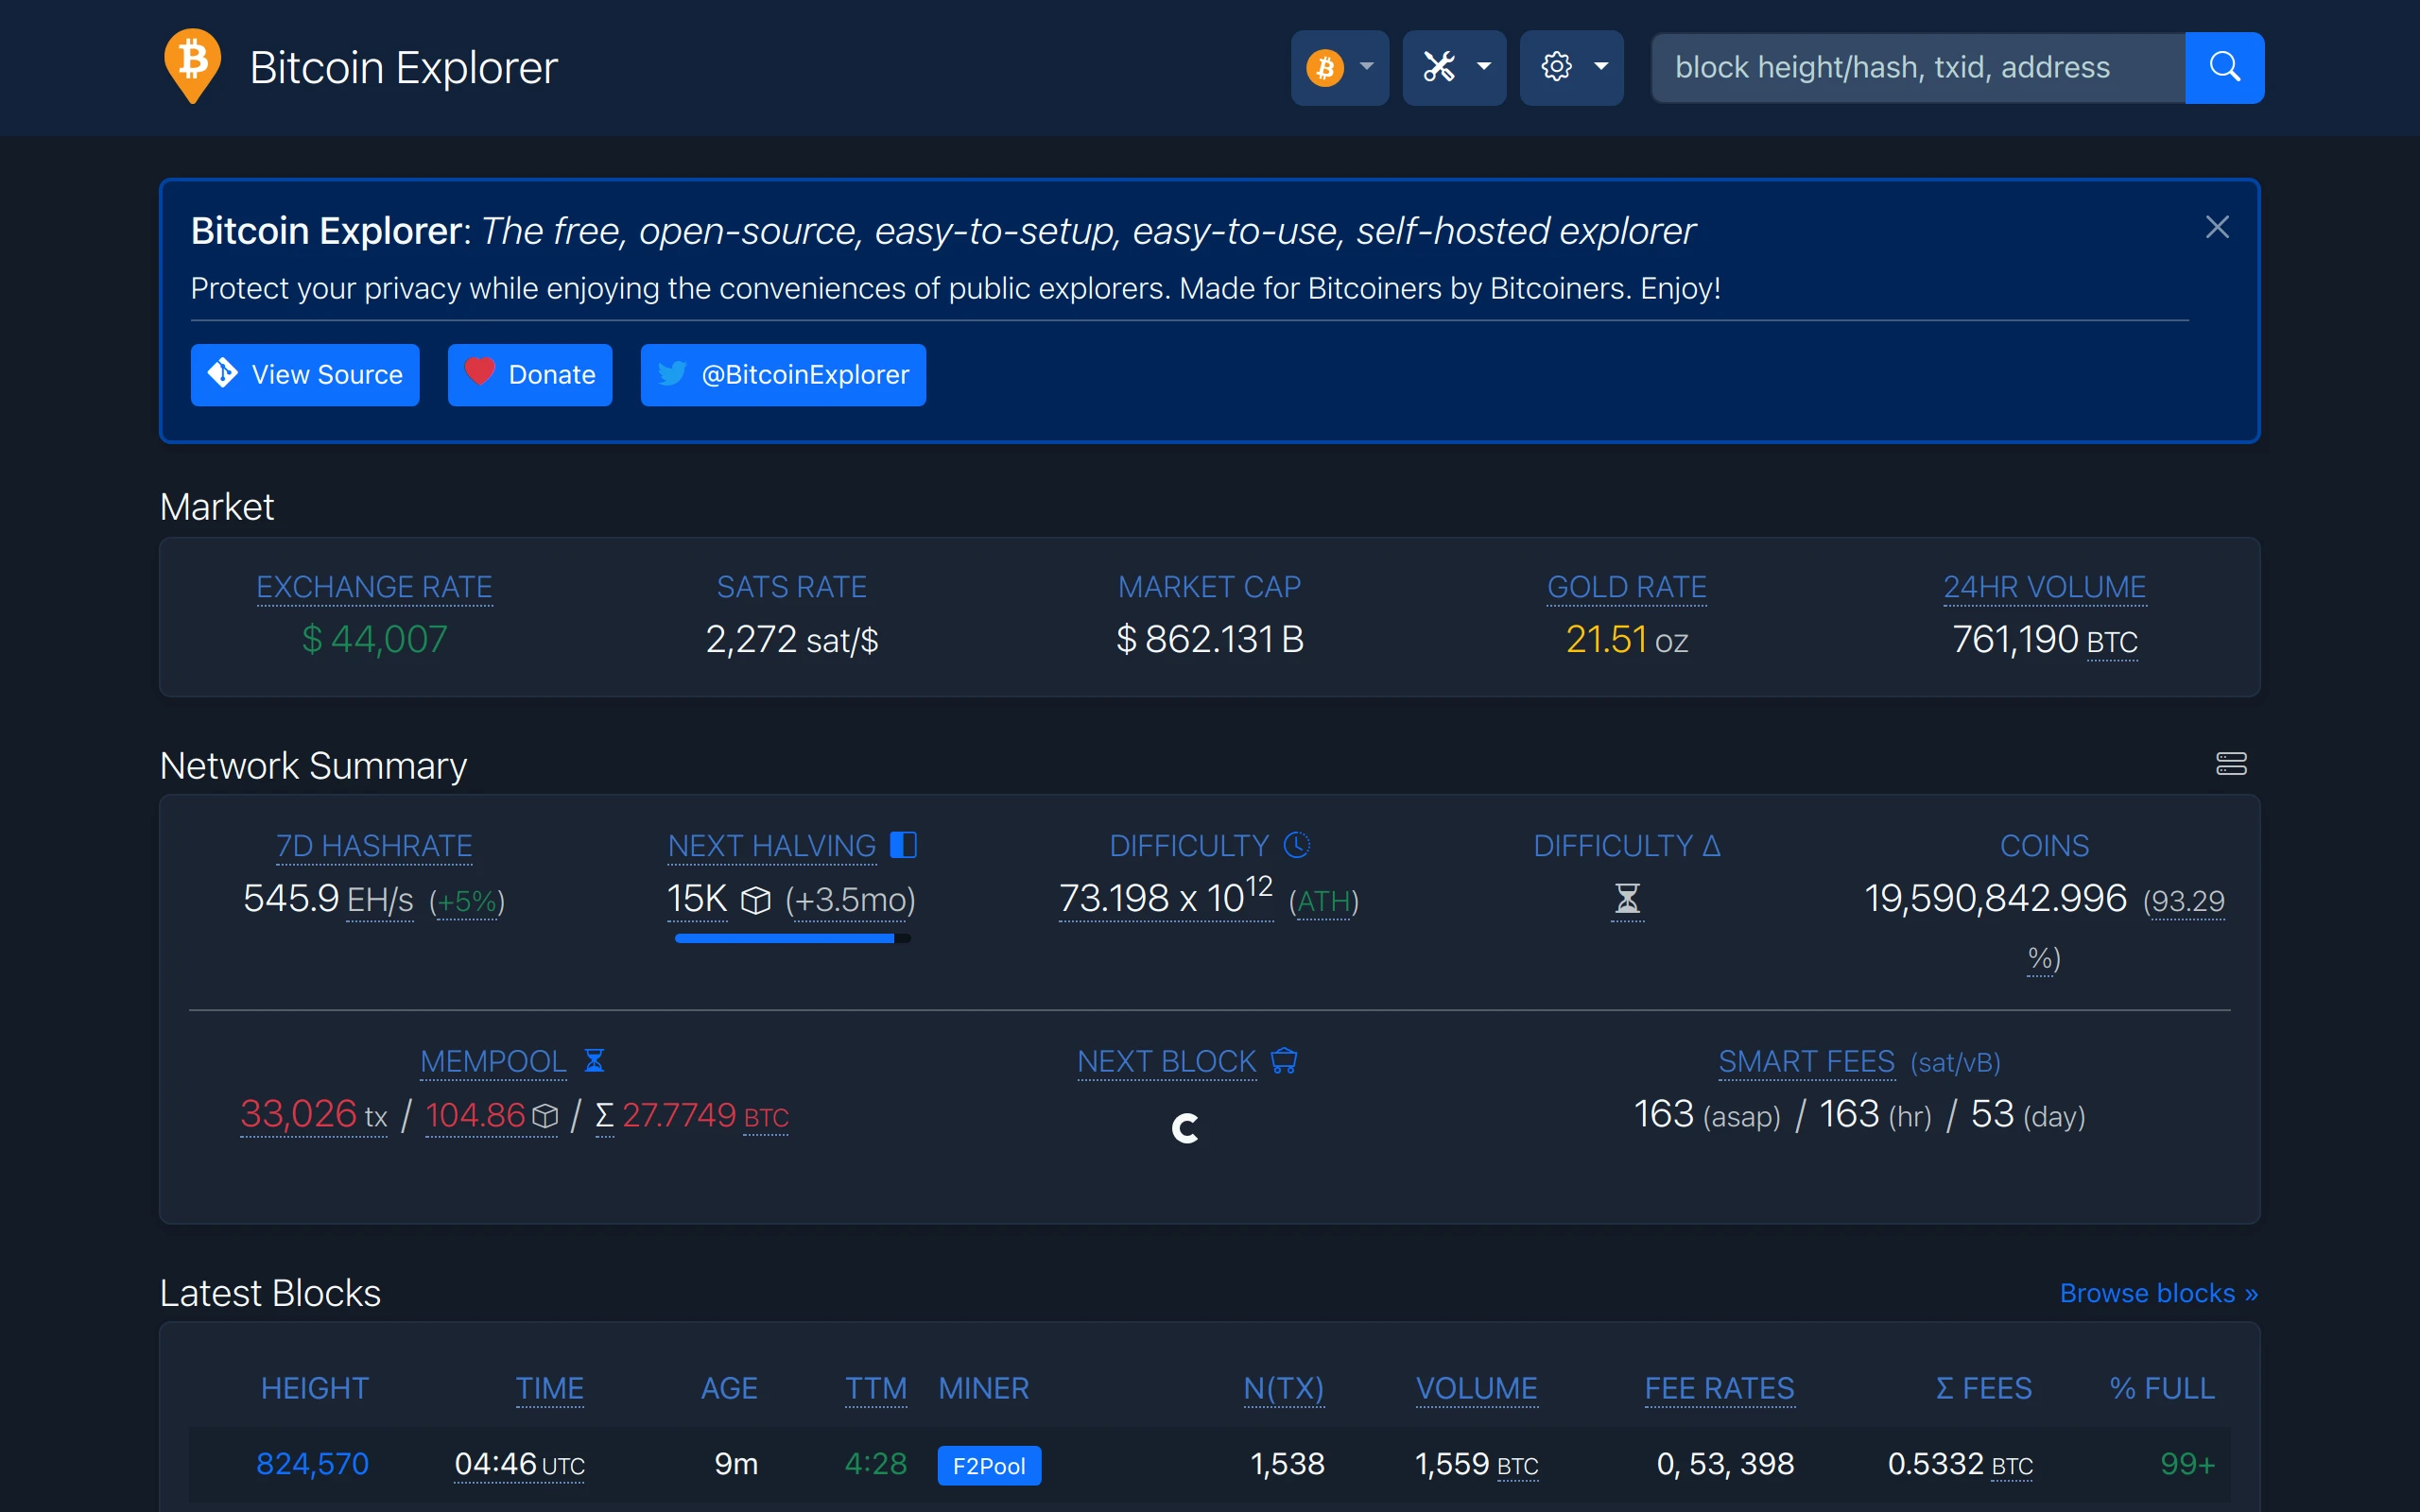The image size is (2420, 1512).
Task: Dismiss the Bitcoin Explorer welcome banner
Action: 2218,227
